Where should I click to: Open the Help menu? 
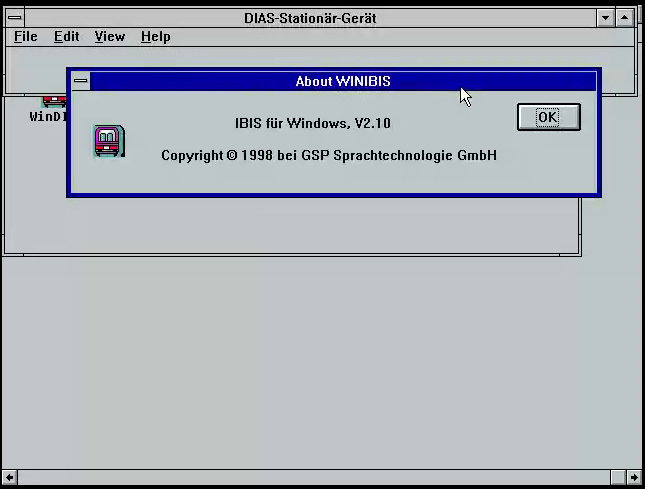(155, 37)
